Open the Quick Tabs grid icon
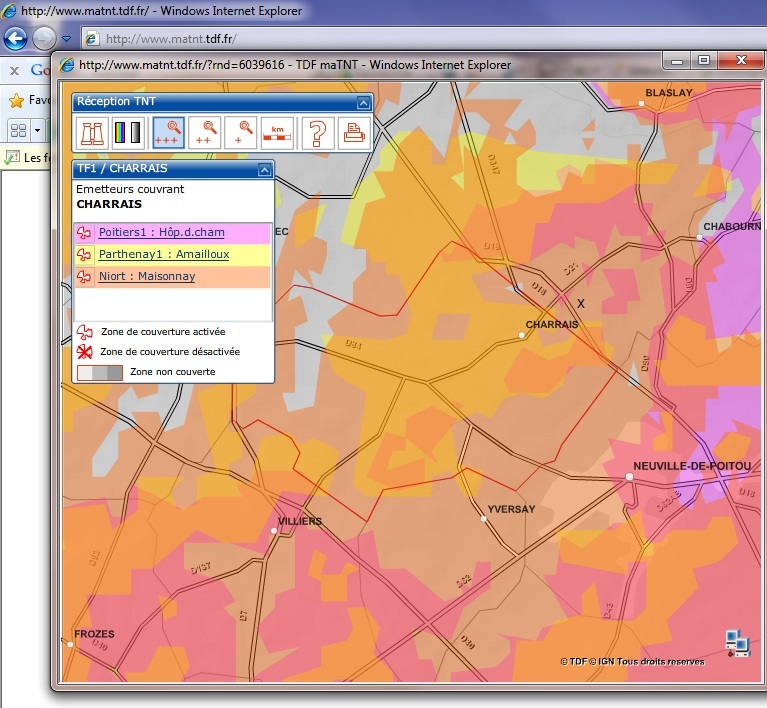Viewport: 767px width, 708px height. tap(19, 130)
